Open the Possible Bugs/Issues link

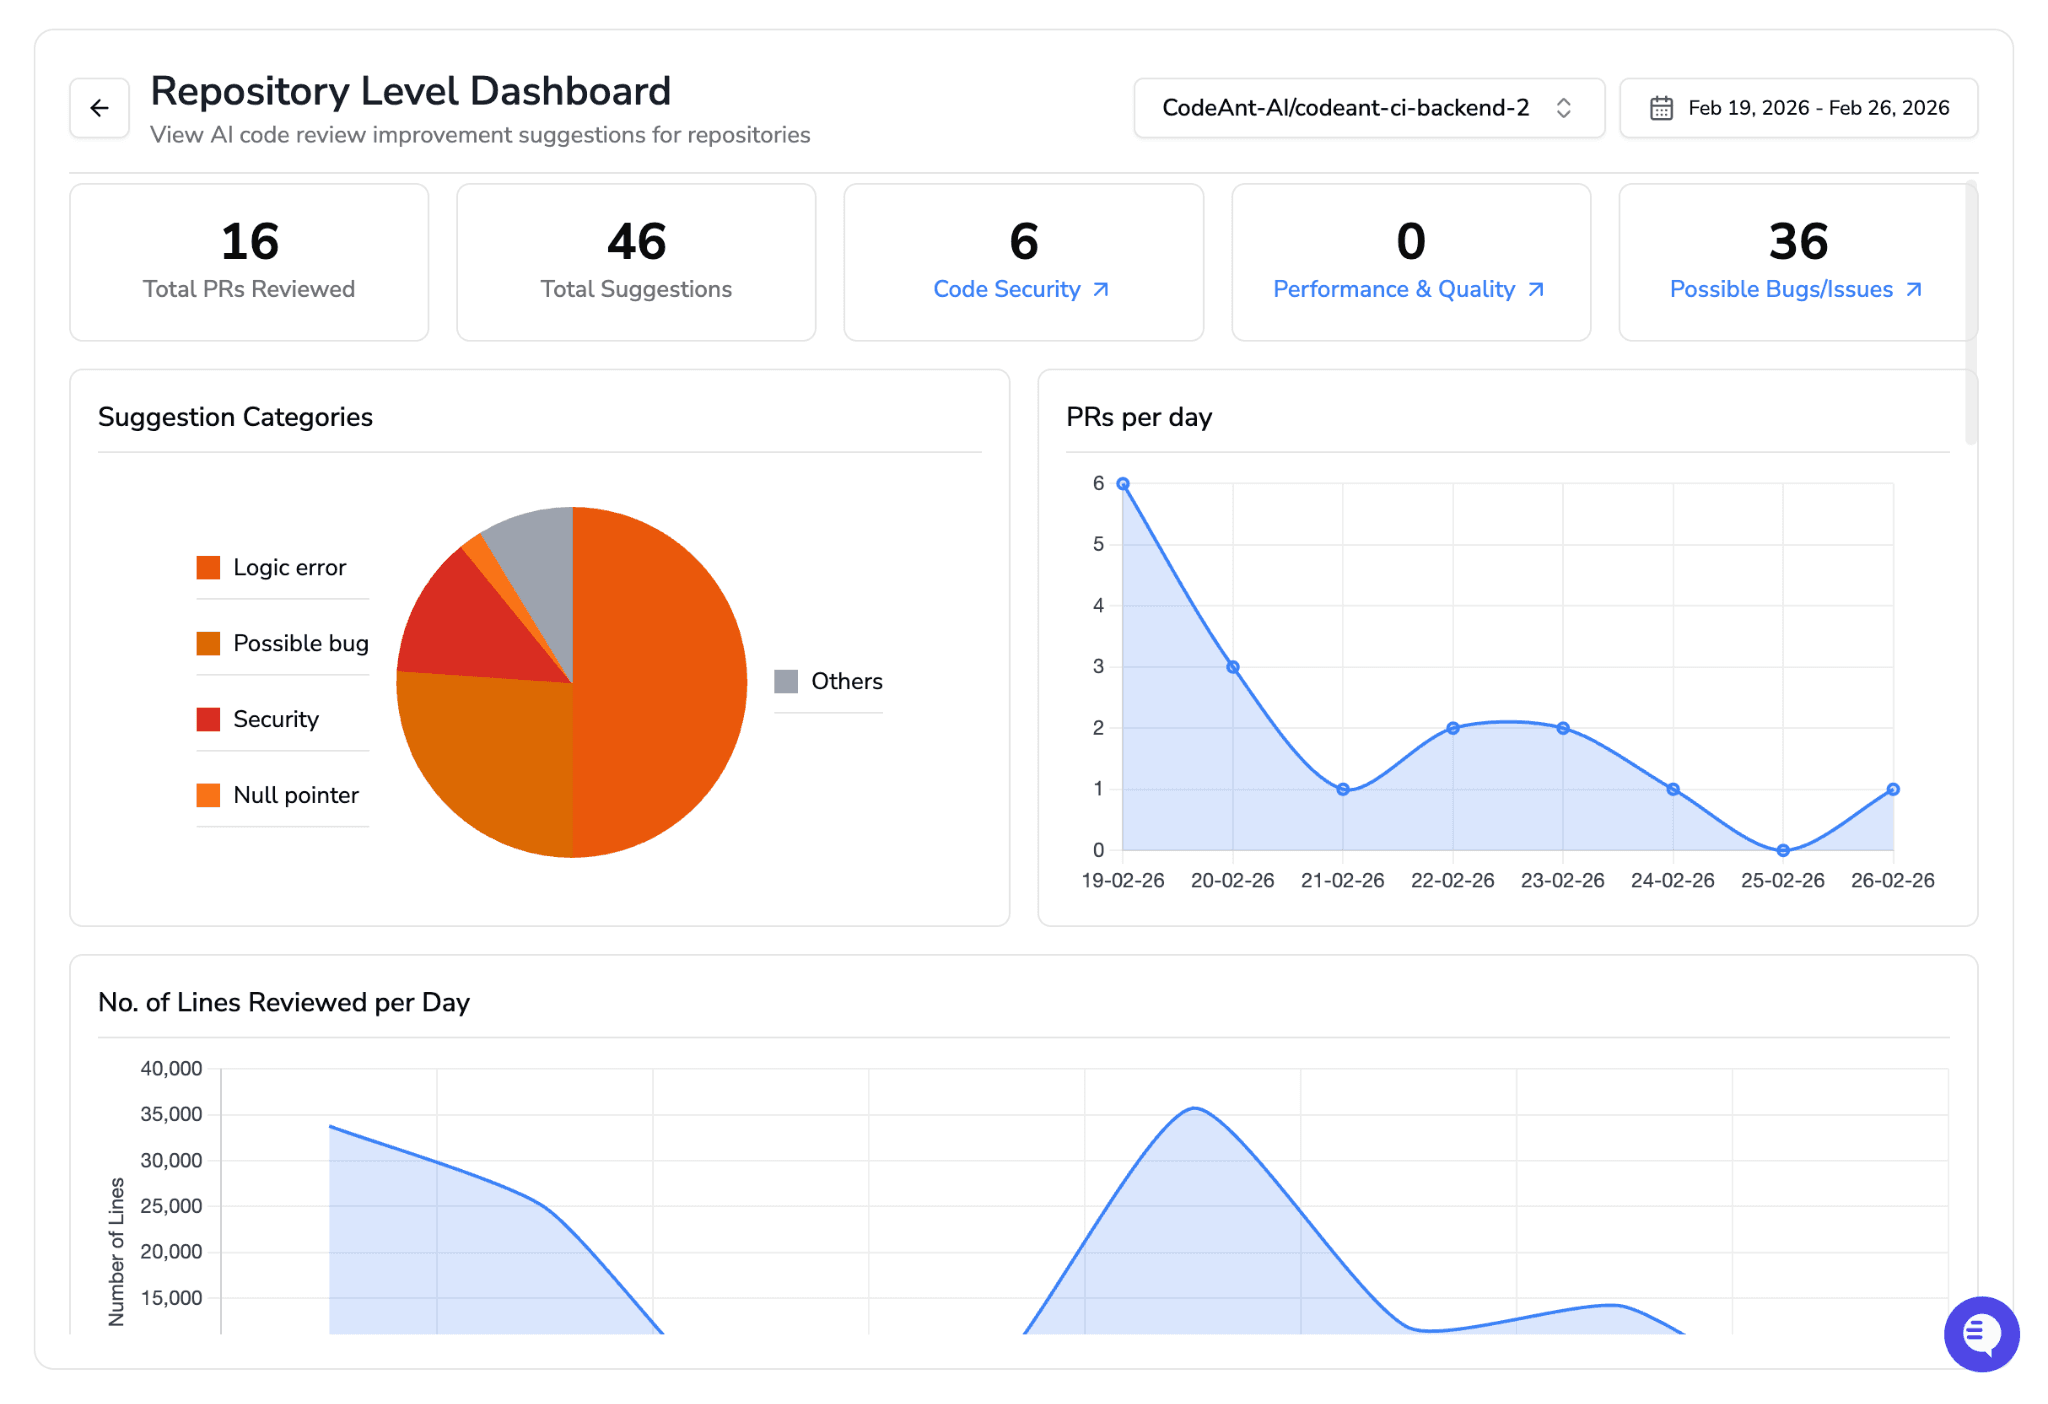coord(1780,290)
